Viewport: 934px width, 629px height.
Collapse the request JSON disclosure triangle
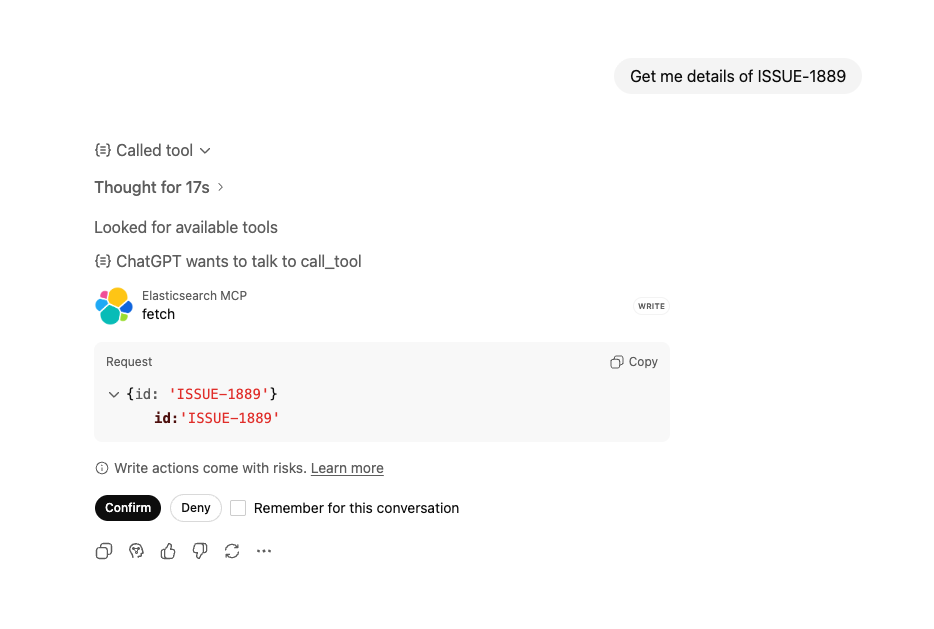pos(114,394)
